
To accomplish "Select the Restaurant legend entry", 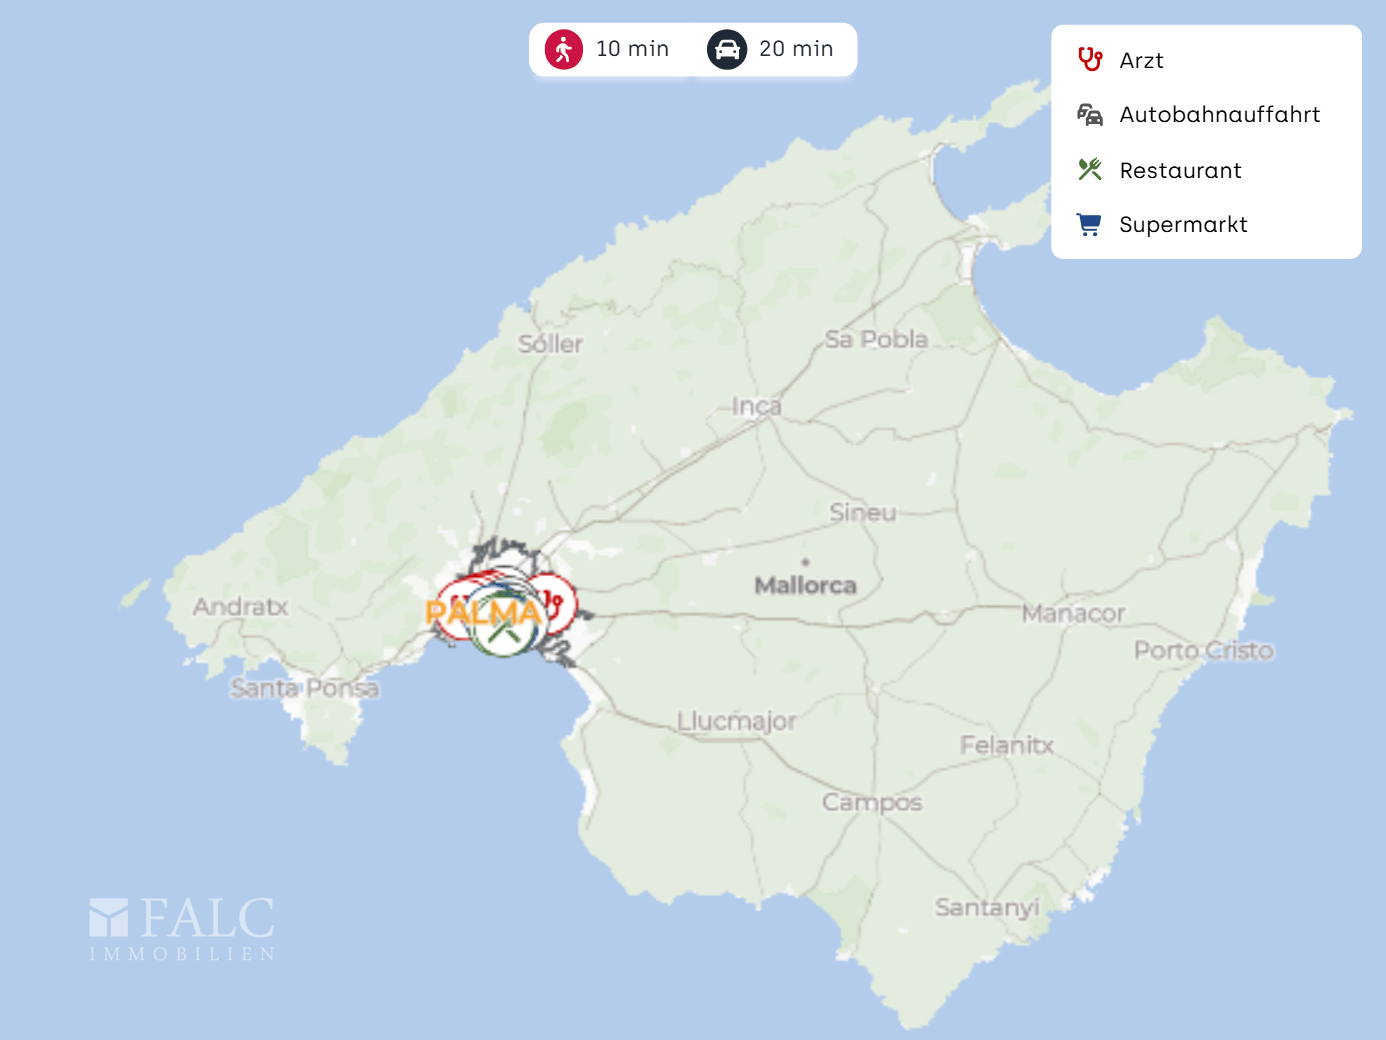I will tap(1180, 171).
